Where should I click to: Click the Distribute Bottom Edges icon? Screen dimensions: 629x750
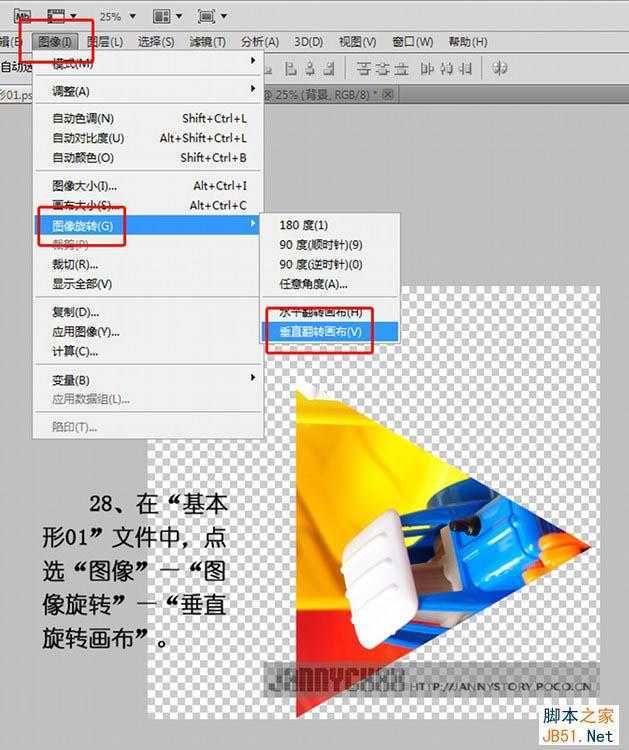pyautogui.click(x=401, y=69)
